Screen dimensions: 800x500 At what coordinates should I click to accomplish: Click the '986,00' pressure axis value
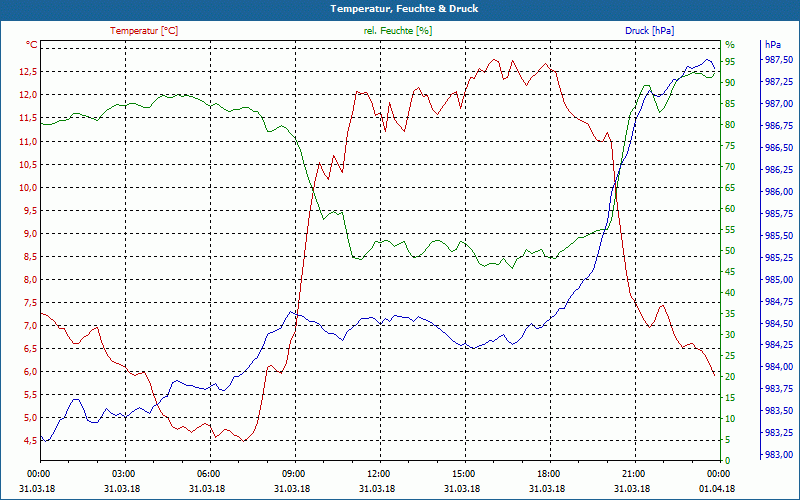[779, 191]
